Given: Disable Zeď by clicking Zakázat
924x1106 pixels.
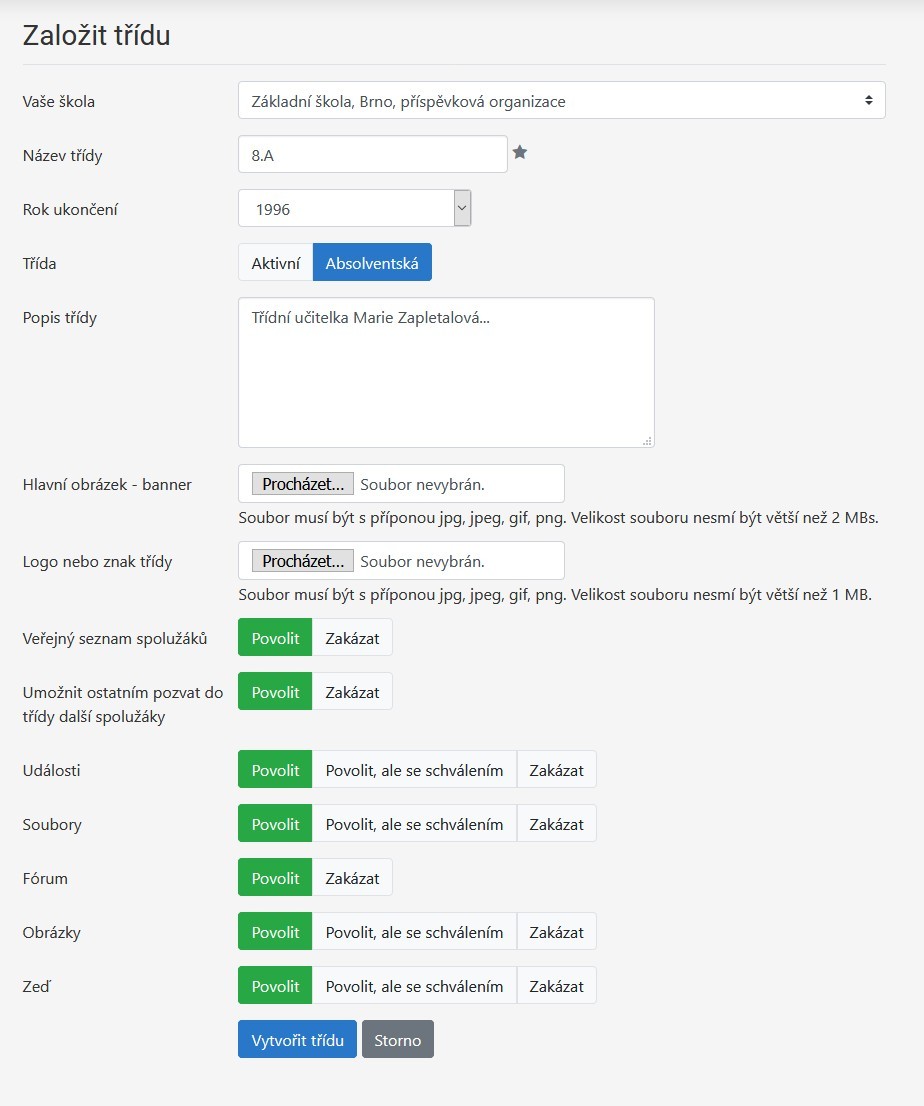Looking at the screenshot, I should (x=556, y=986).
